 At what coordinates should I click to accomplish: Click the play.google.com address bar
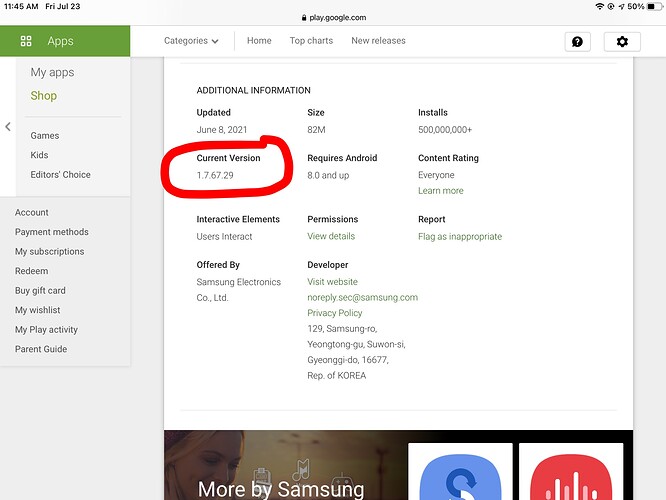click(333, 17)
